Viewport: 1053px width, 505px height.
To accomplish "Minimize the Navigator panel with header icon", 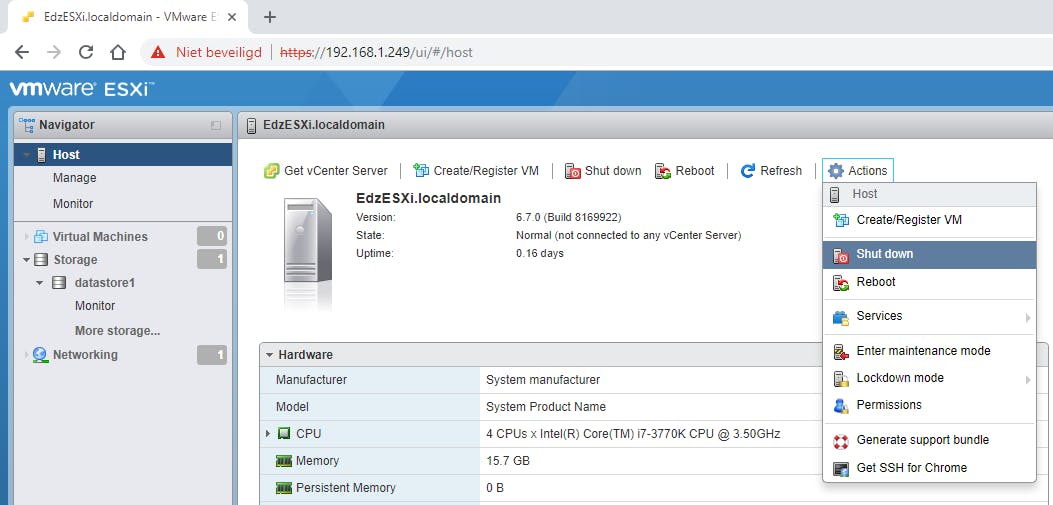I will tap(216, 126).
